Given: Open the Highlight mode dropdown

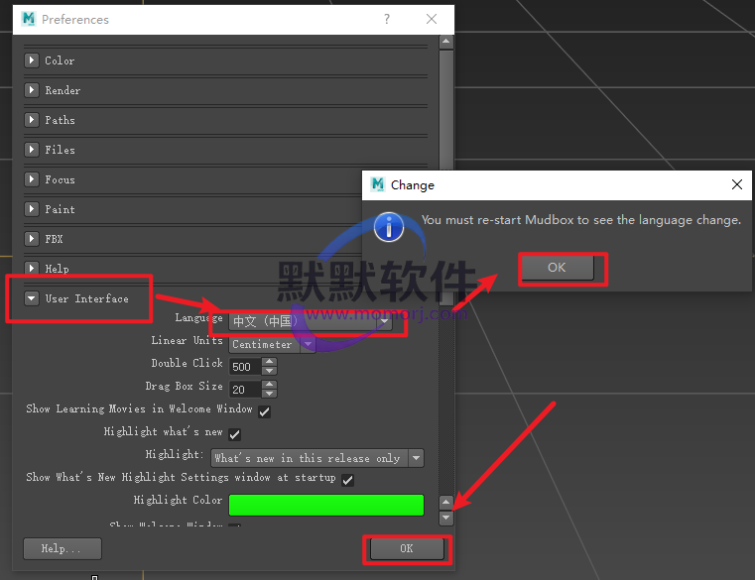Looking at the screenshot, I should [x=416, y=458].
